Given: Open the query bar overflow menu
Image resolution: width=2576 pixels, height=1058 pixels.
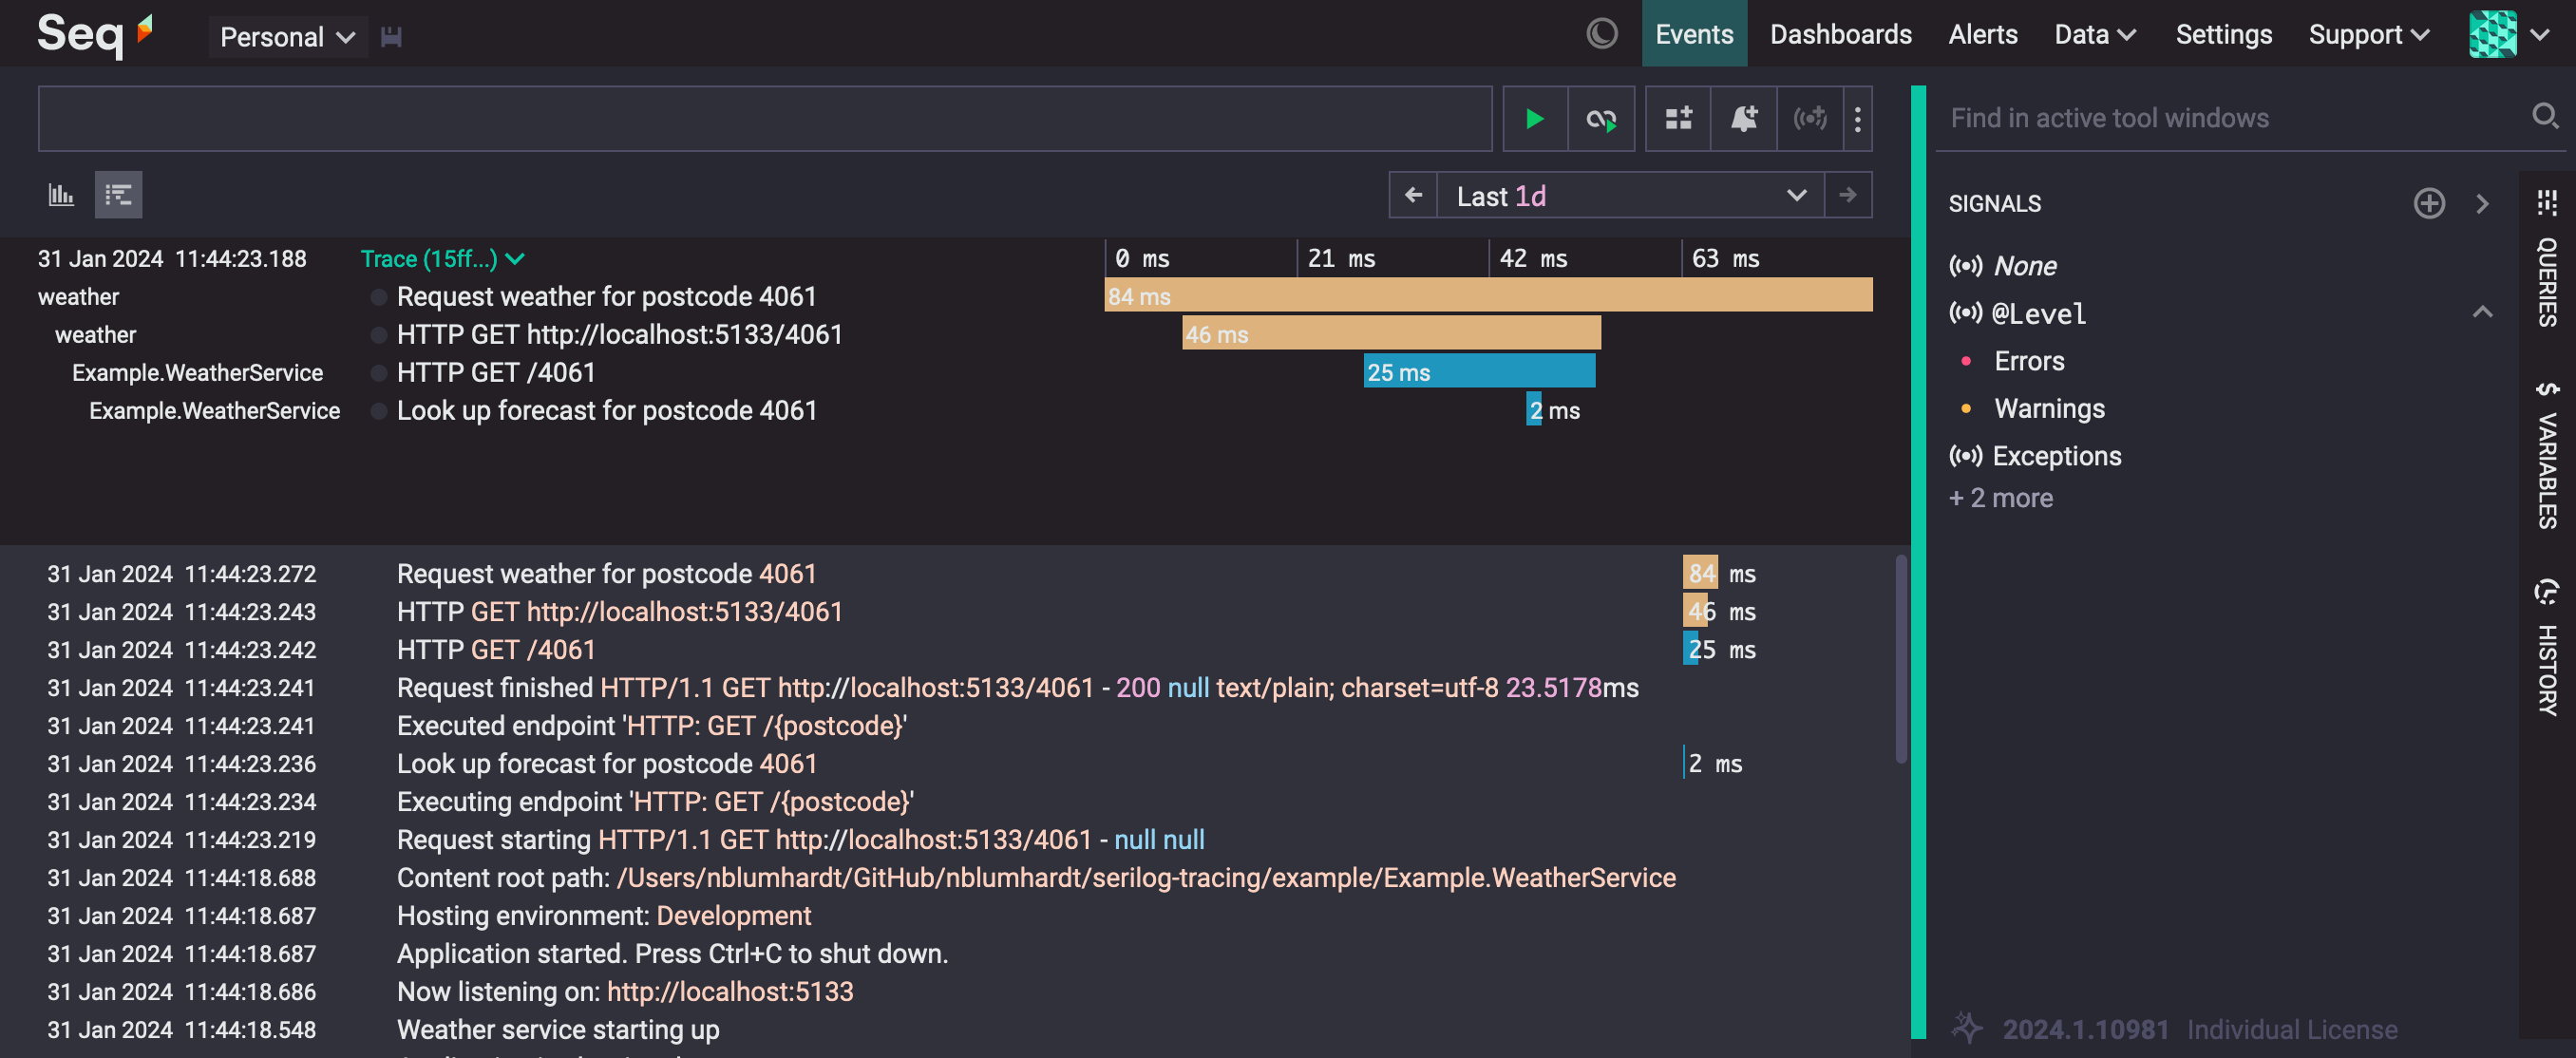Looking at the screenshot, I should click(x=1857, y=119).
